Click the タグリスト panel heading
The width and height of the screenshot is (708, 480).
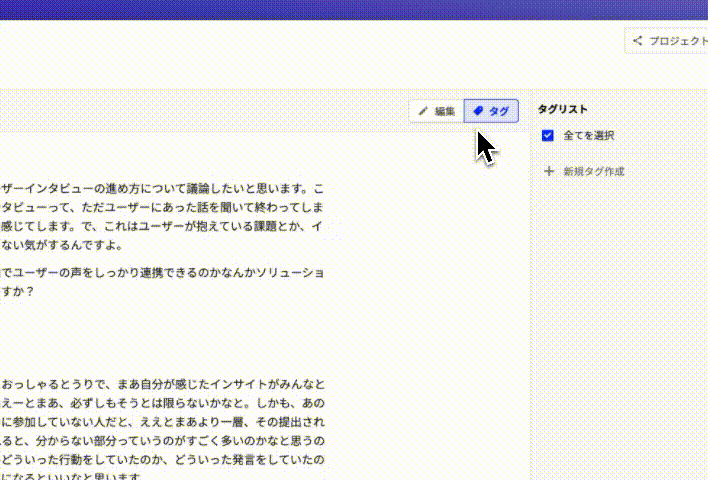[562, 110]
